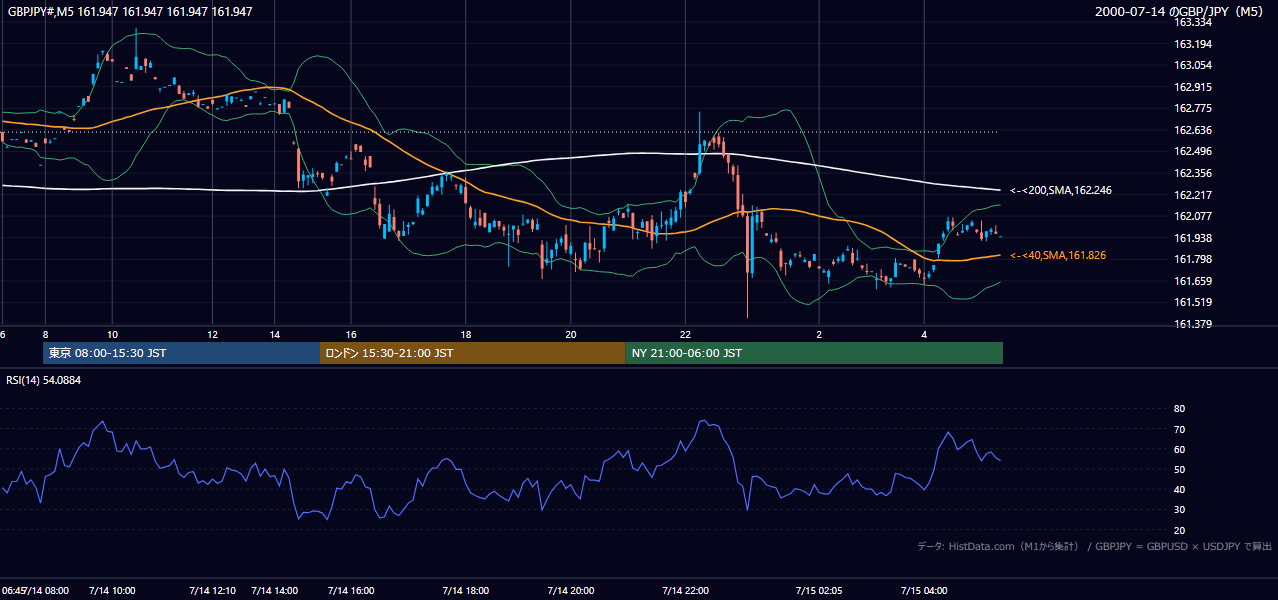Click price axis value 161.798
Image resolution: width=1278 pixels, height=600 pixels.
click(1192, 259)
